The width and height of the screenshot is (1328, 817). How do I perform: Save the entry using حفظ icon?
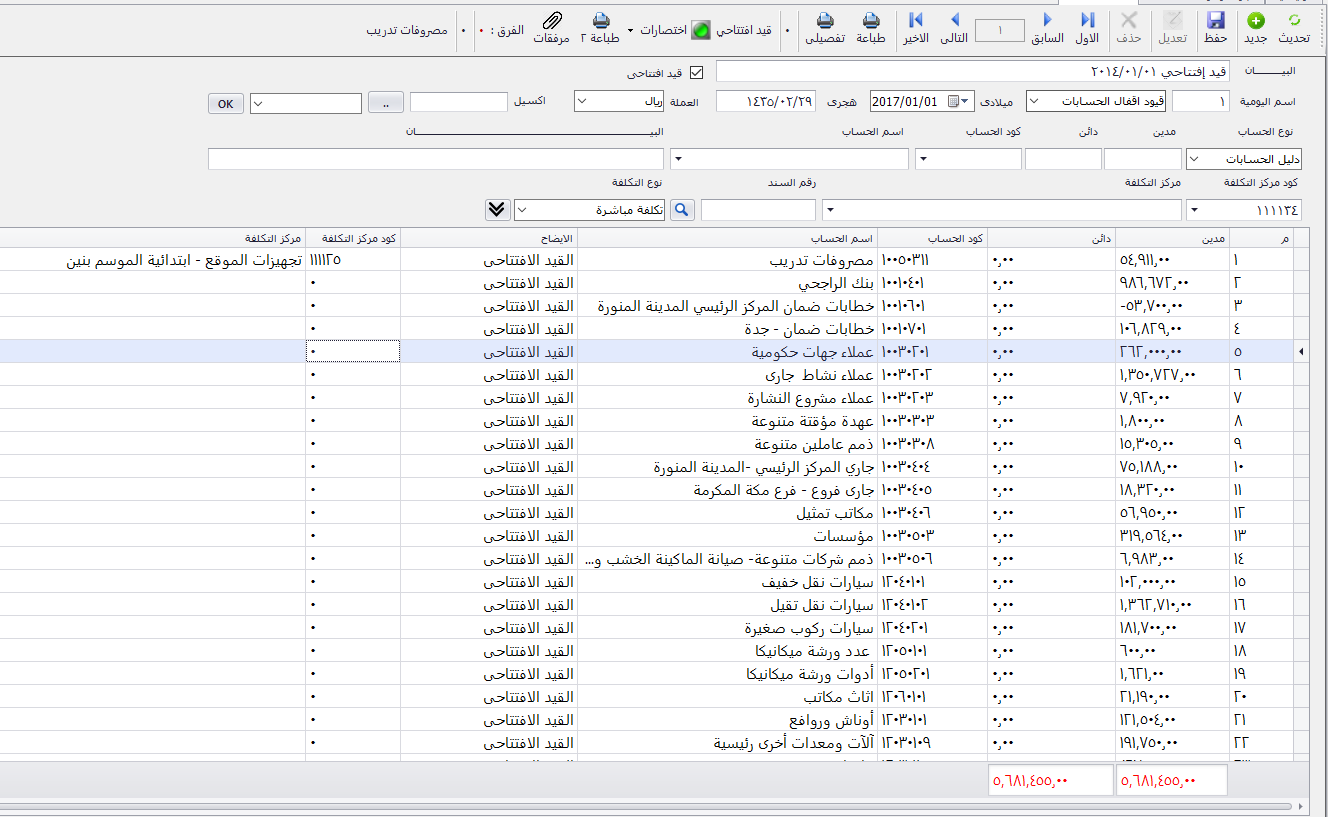pos(1216,21)
